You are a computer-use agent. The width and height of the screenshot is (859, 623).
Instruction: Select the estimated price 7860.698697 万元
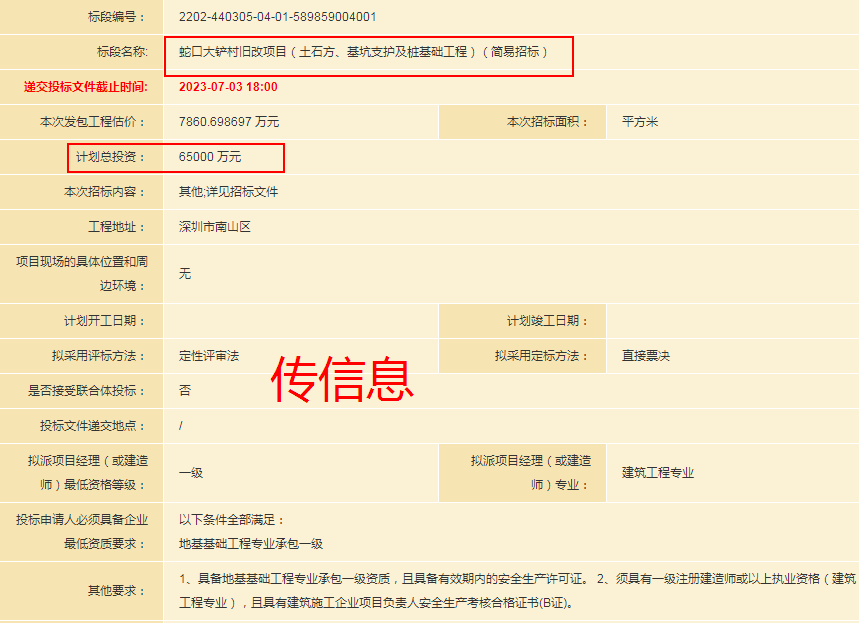tap(229, 122)
